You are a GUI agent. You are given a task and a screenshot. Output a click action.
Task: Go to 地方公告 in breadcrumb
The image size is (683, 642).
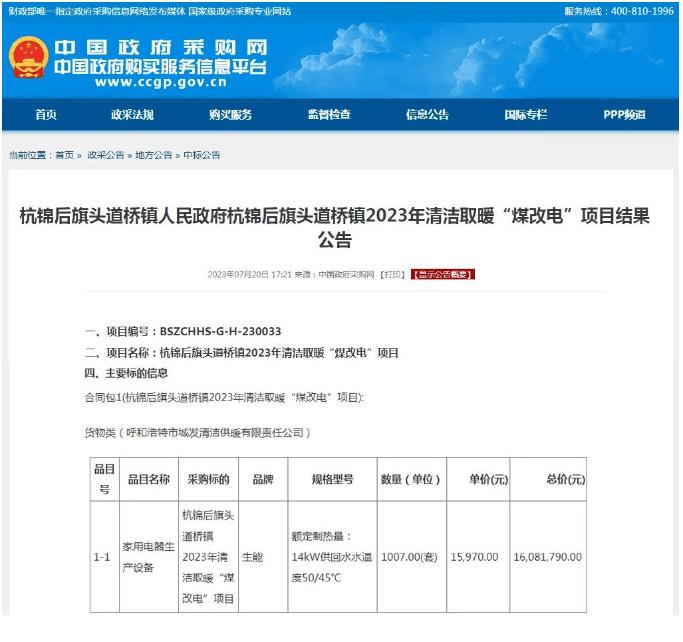154,155
